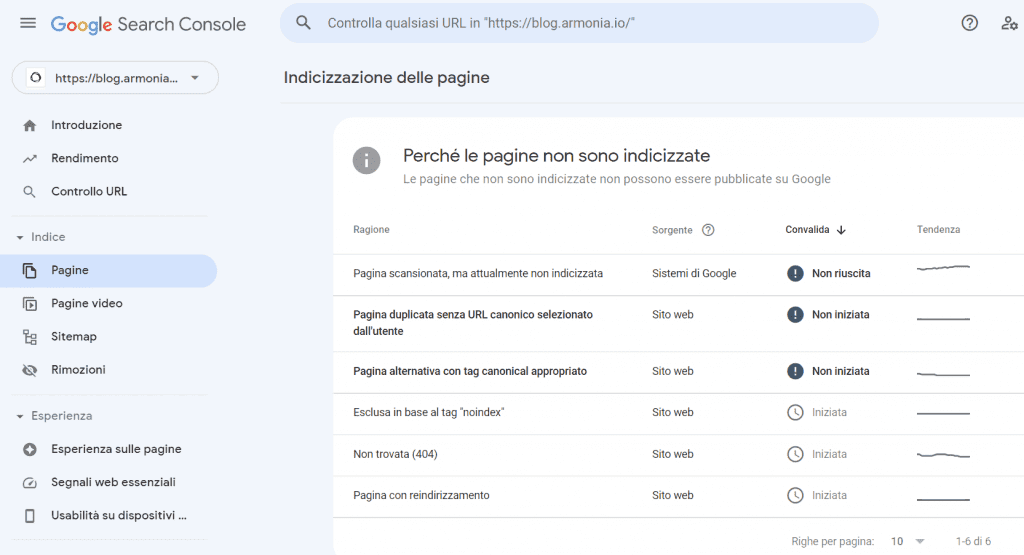Click the Rimozioni crossed-eye icon
This screenshot has width=1024, height=555.
click(30, 370)
